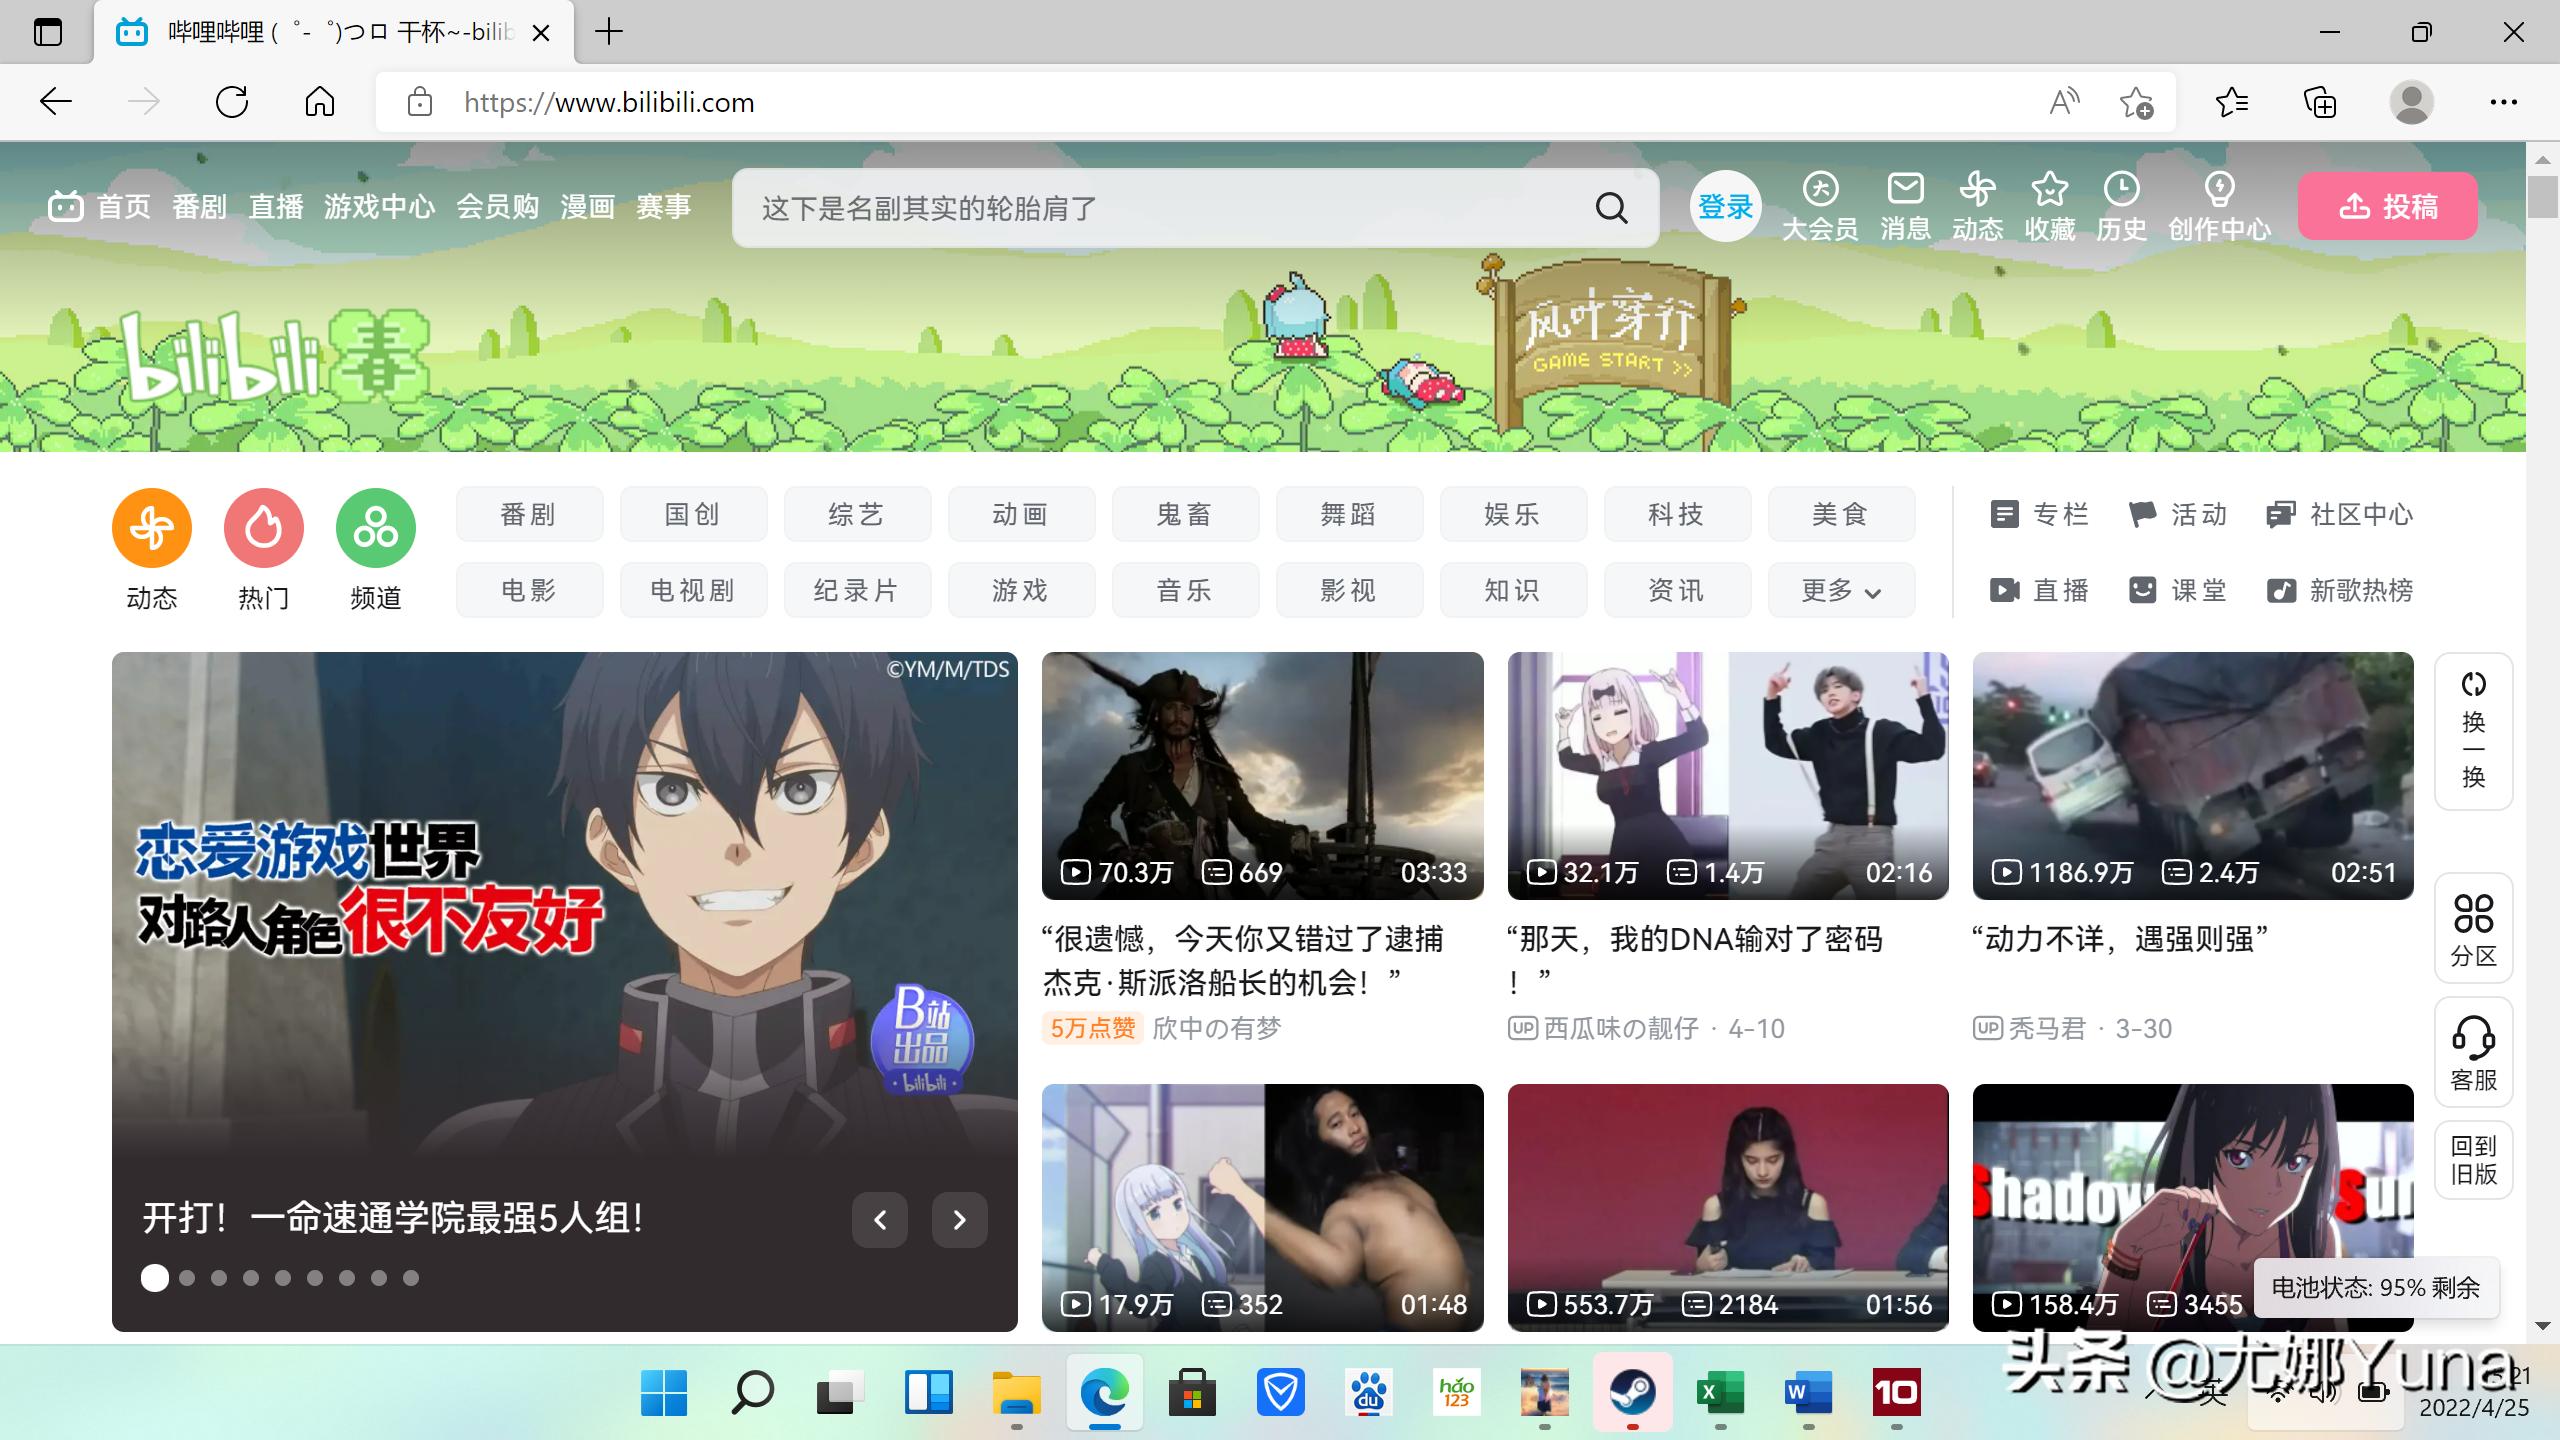Expand the 更多 category dropdown

[x=1840, y=591]
